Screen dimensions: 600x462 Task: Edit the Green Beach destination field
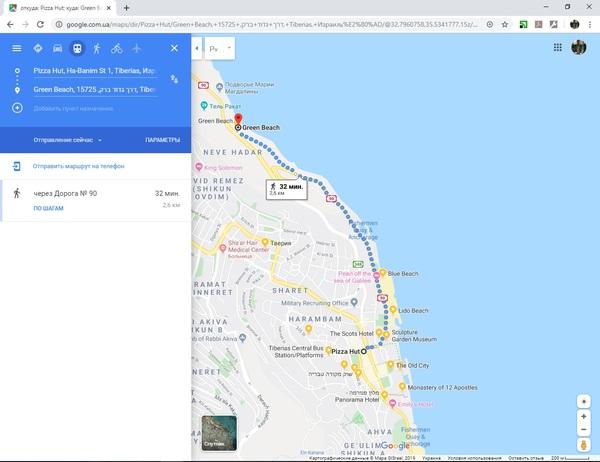click(x=95, y=90)
